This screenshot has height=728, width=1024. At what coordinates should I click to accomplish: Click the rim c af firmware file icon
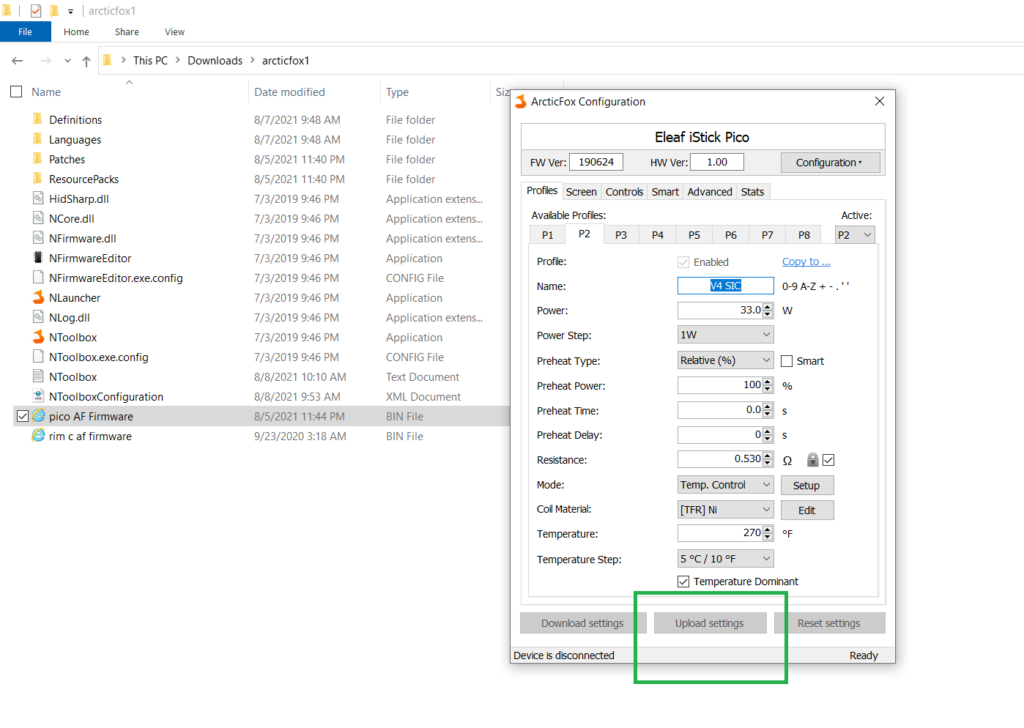point(39,435)
